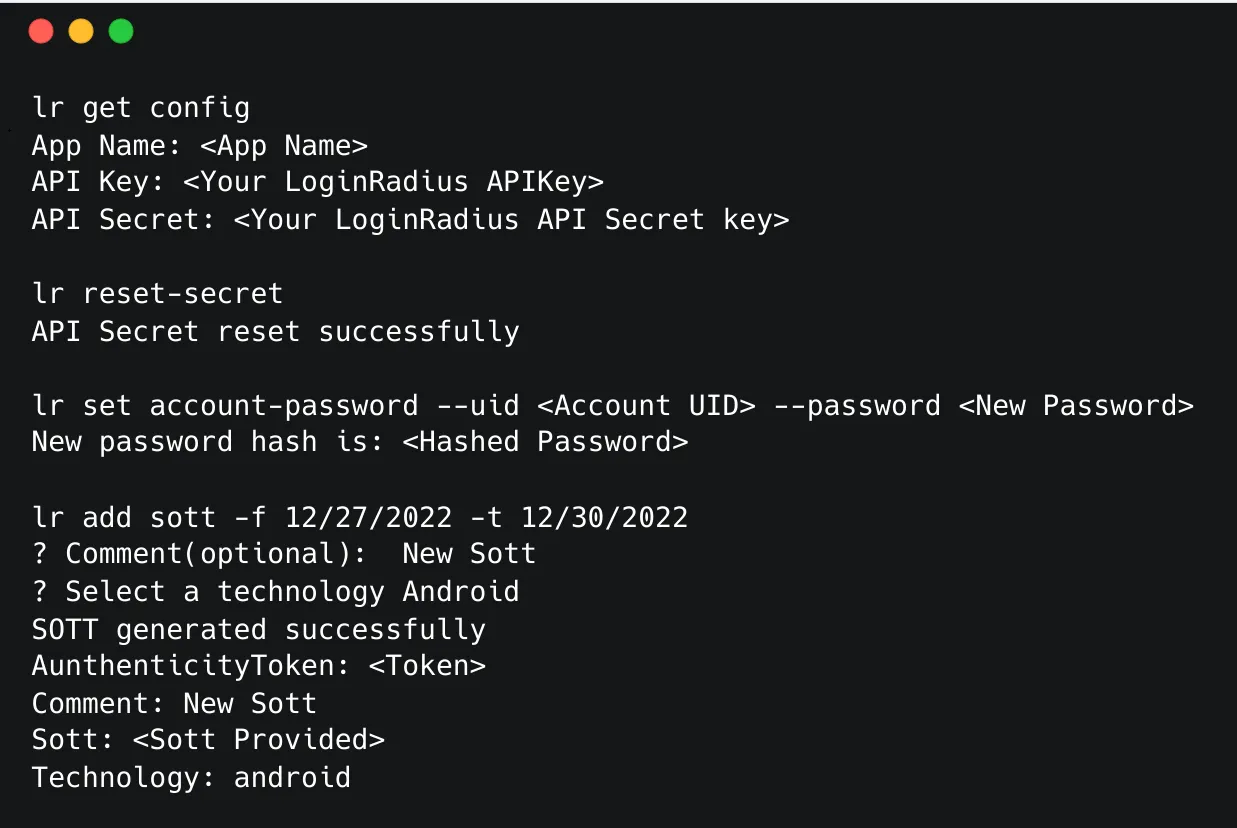Click 'SOTT generated successfully' message

point(258,629)
